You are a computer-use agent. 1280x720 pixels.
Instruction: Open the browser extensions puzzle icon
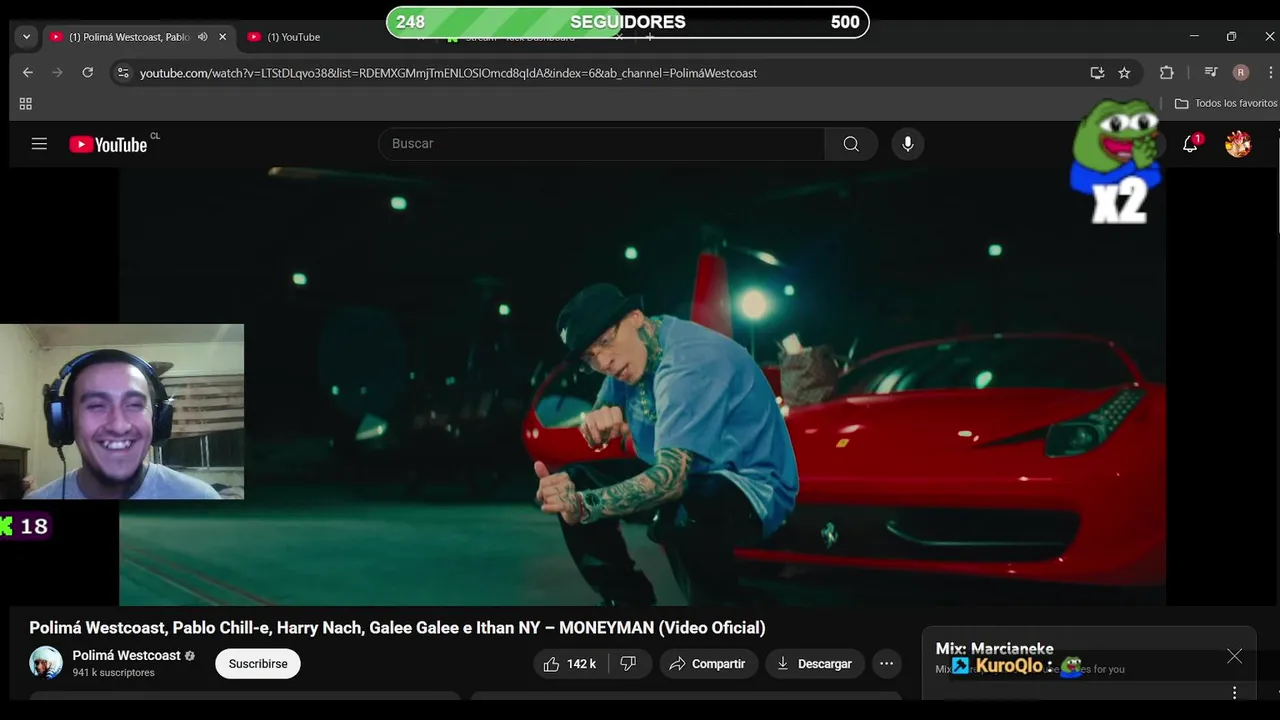tap(1166, 73)
